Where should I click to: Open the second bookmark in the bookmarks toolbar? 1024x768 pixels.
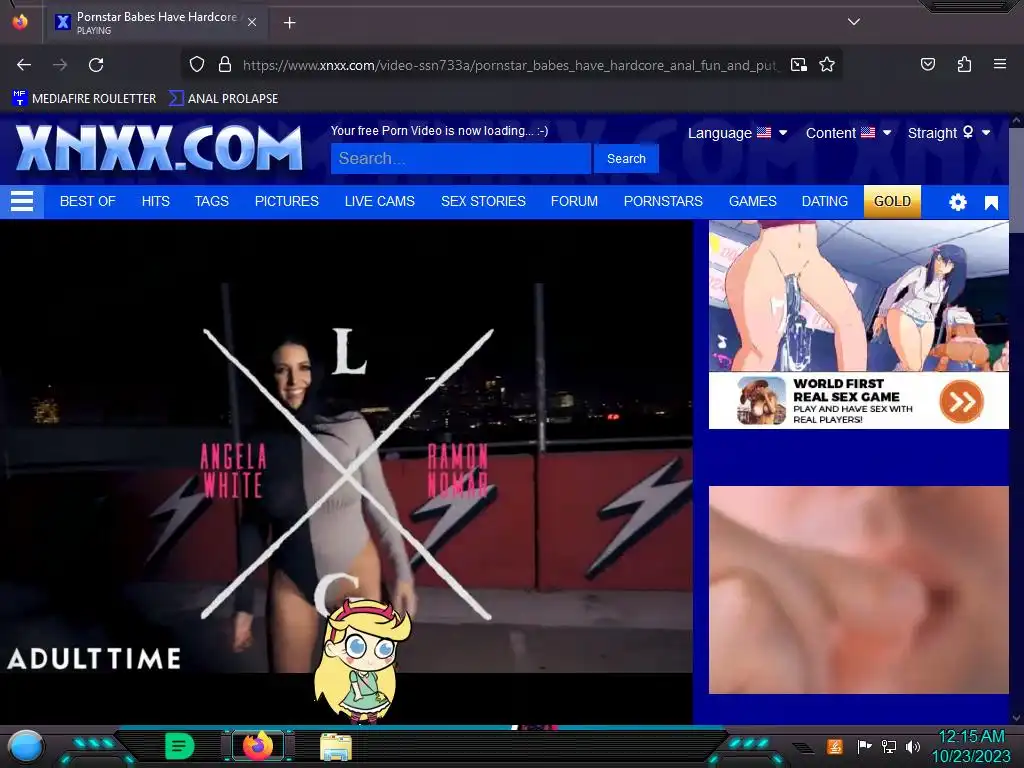pos(223,99)
